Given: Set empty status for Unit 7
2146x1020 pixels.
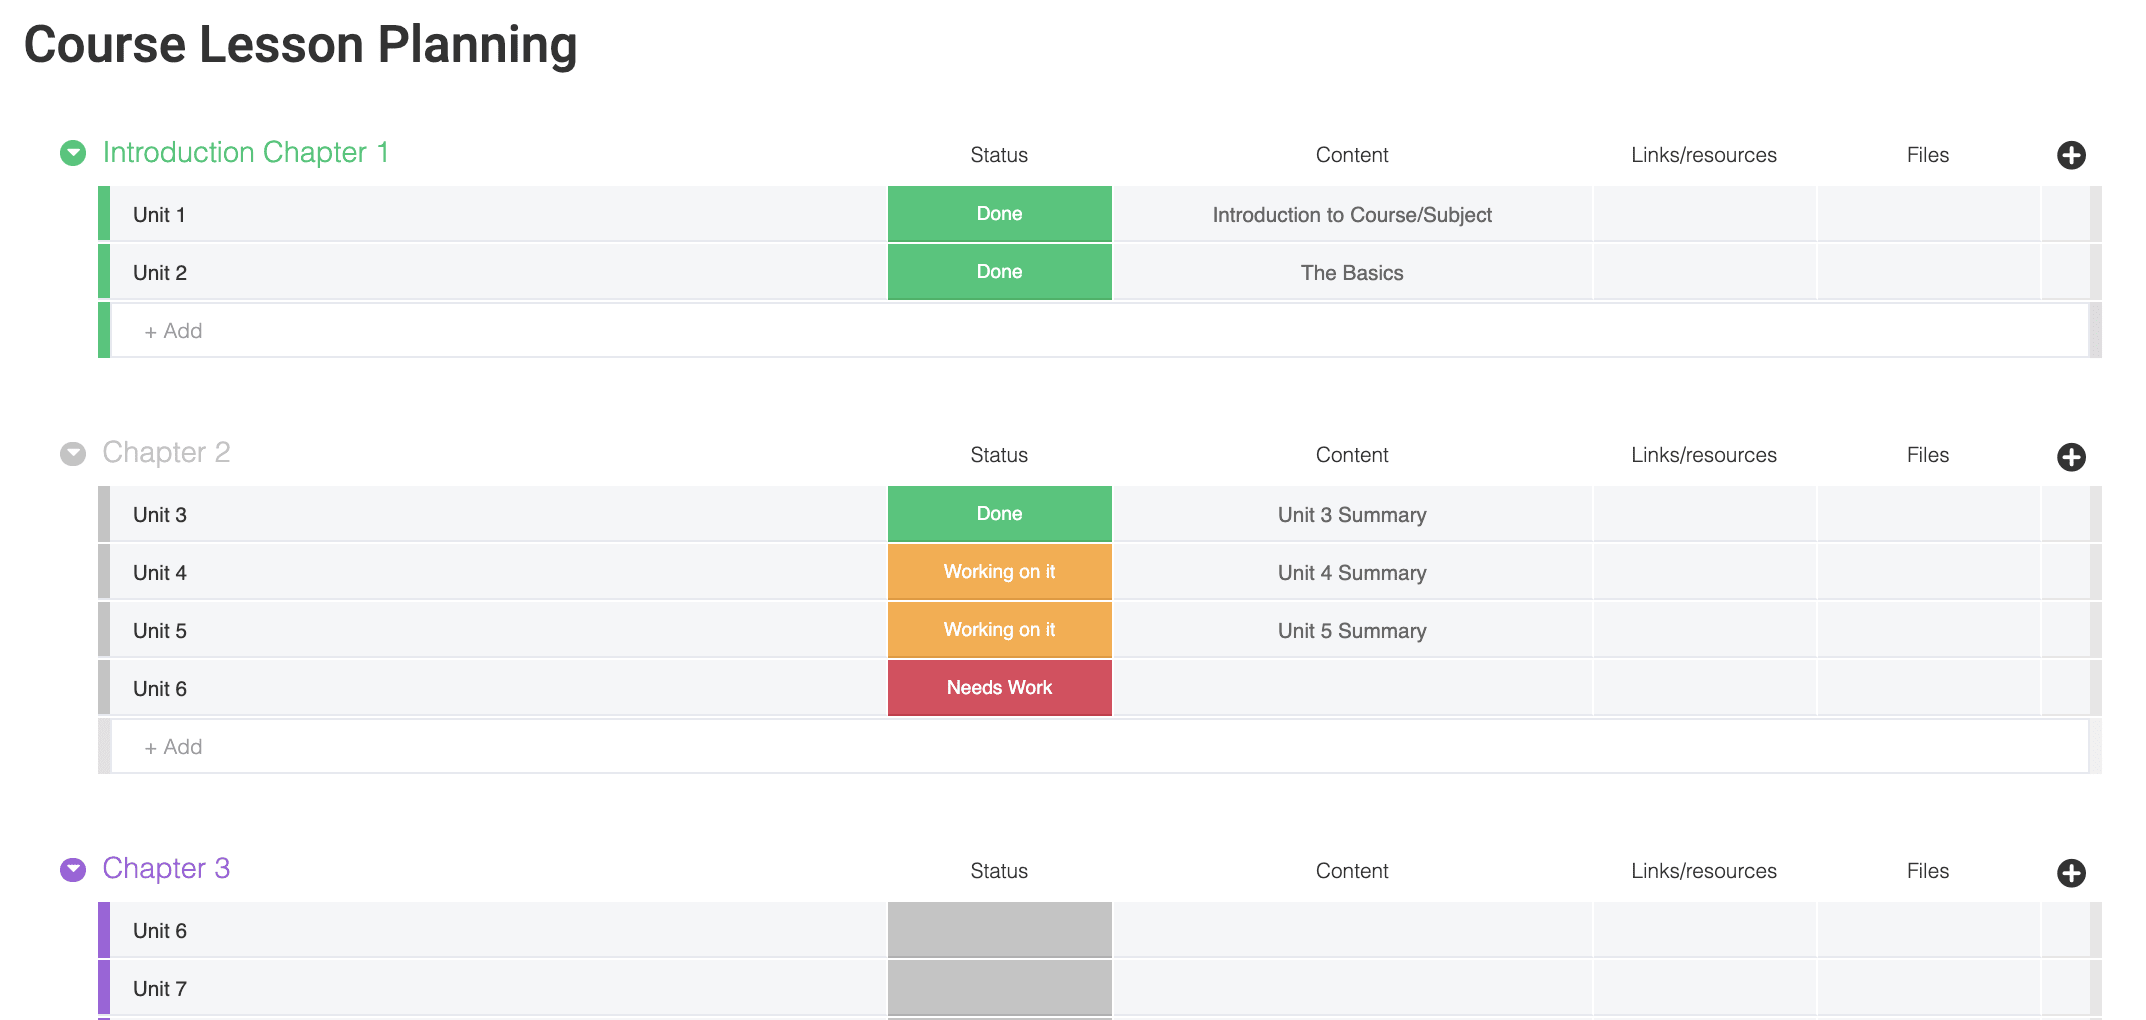Looking at the screenshot, I should click(1000, 988).
